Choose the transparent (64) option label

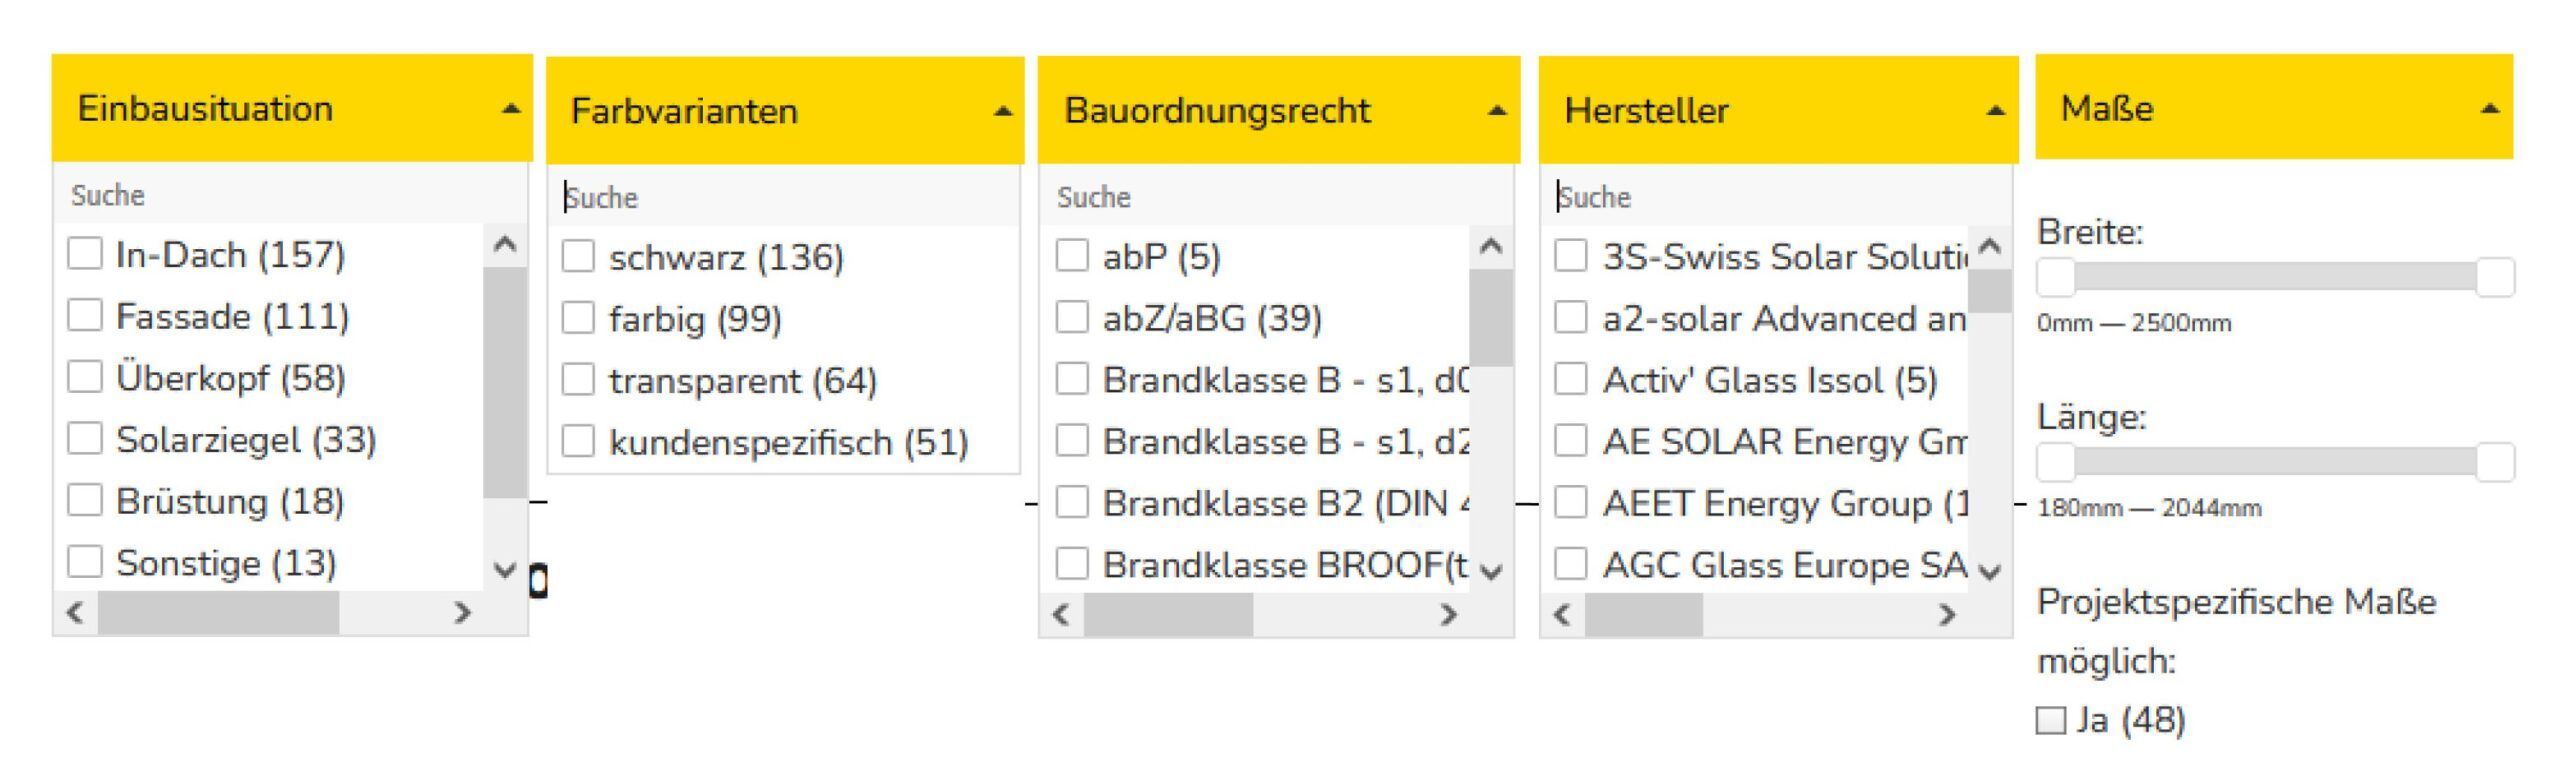click(x=742, y=381)
